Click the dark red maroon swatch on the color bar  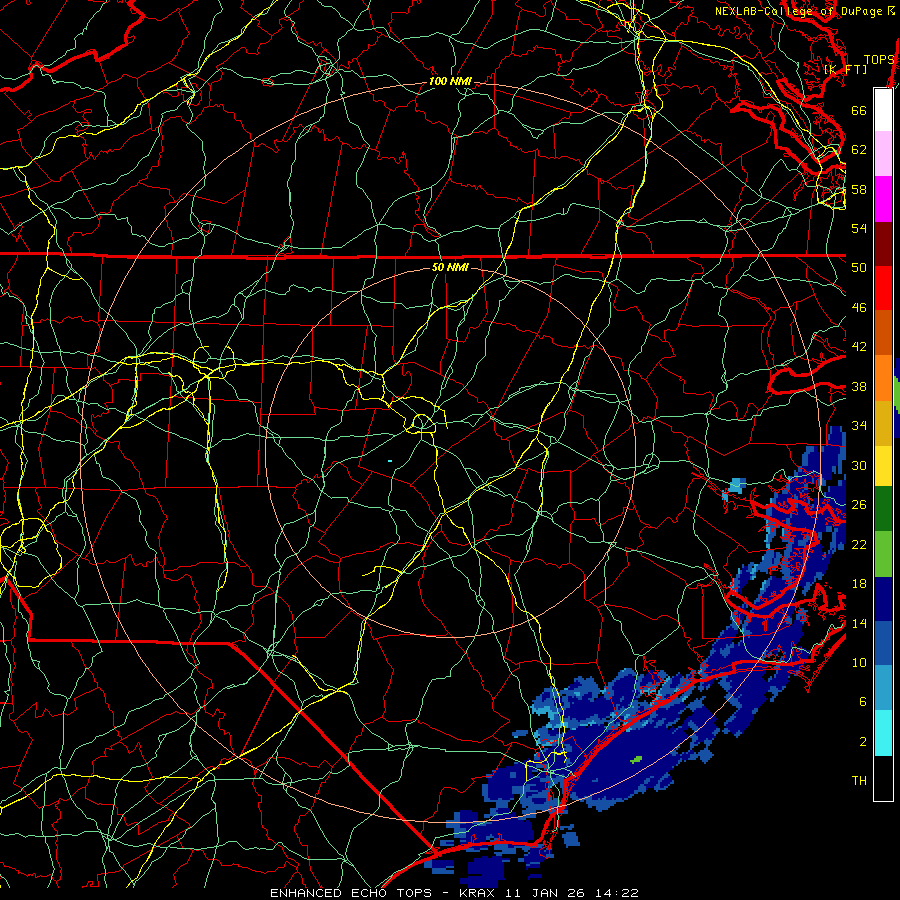coord(883,243)
